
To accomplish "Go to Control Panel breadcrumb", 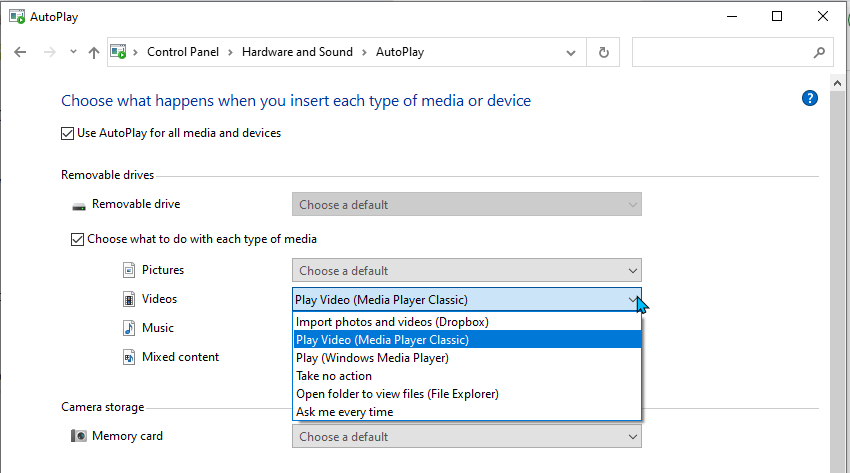I will pos(184,52).
